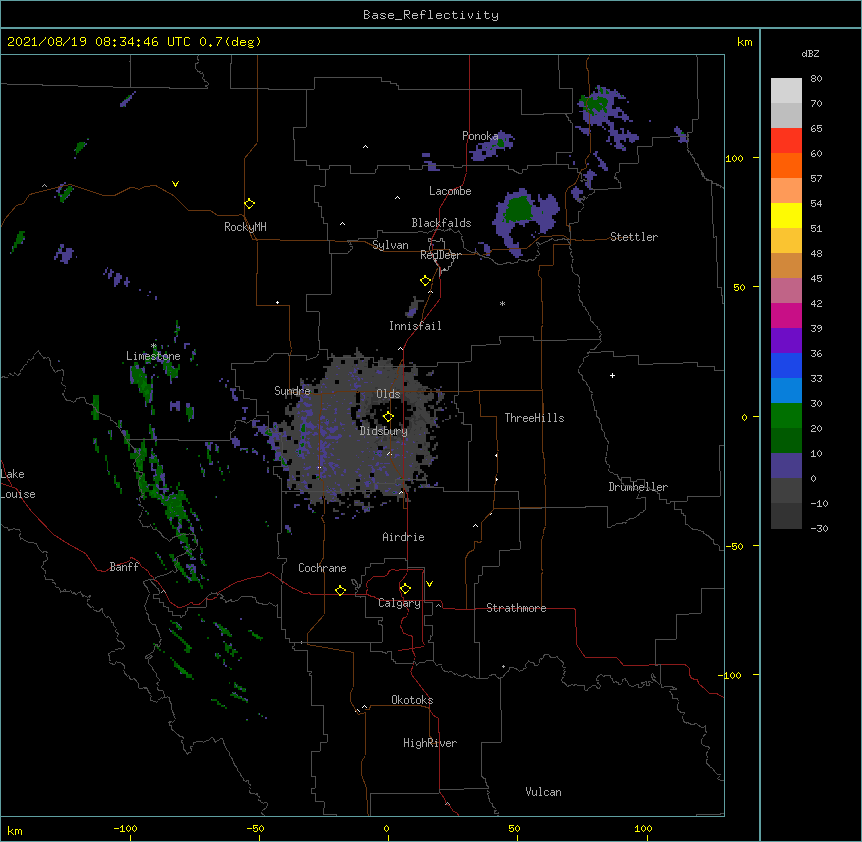Select the yellow diamond marker above Calgary
This screenshot has height=842, width=862.
pyautogui.click(x=405, y=589)
